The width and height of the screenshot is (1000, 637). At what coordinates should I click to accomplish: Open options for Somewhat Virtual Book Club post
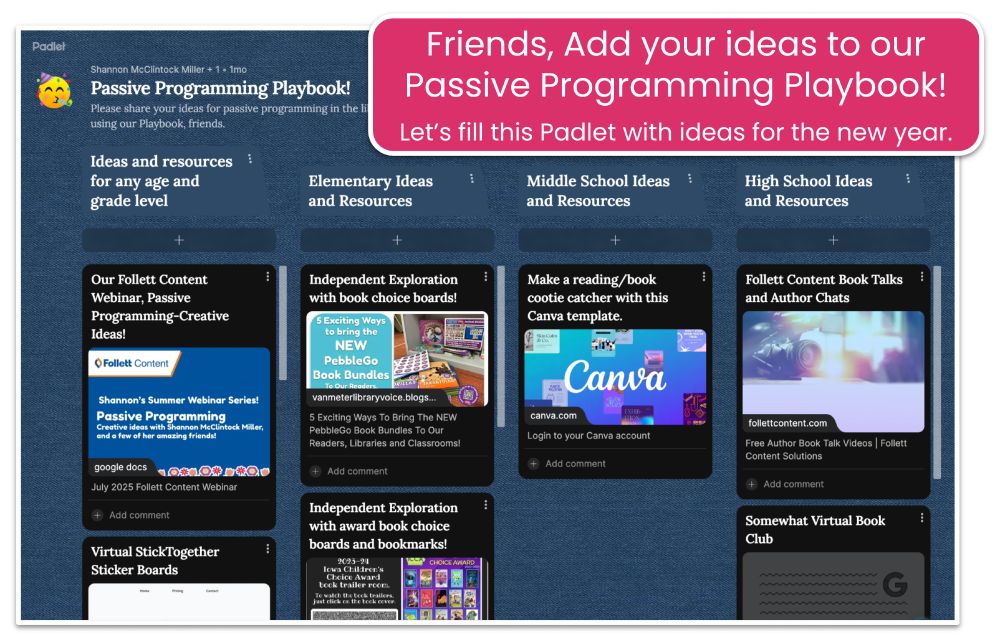coord(922,518)
